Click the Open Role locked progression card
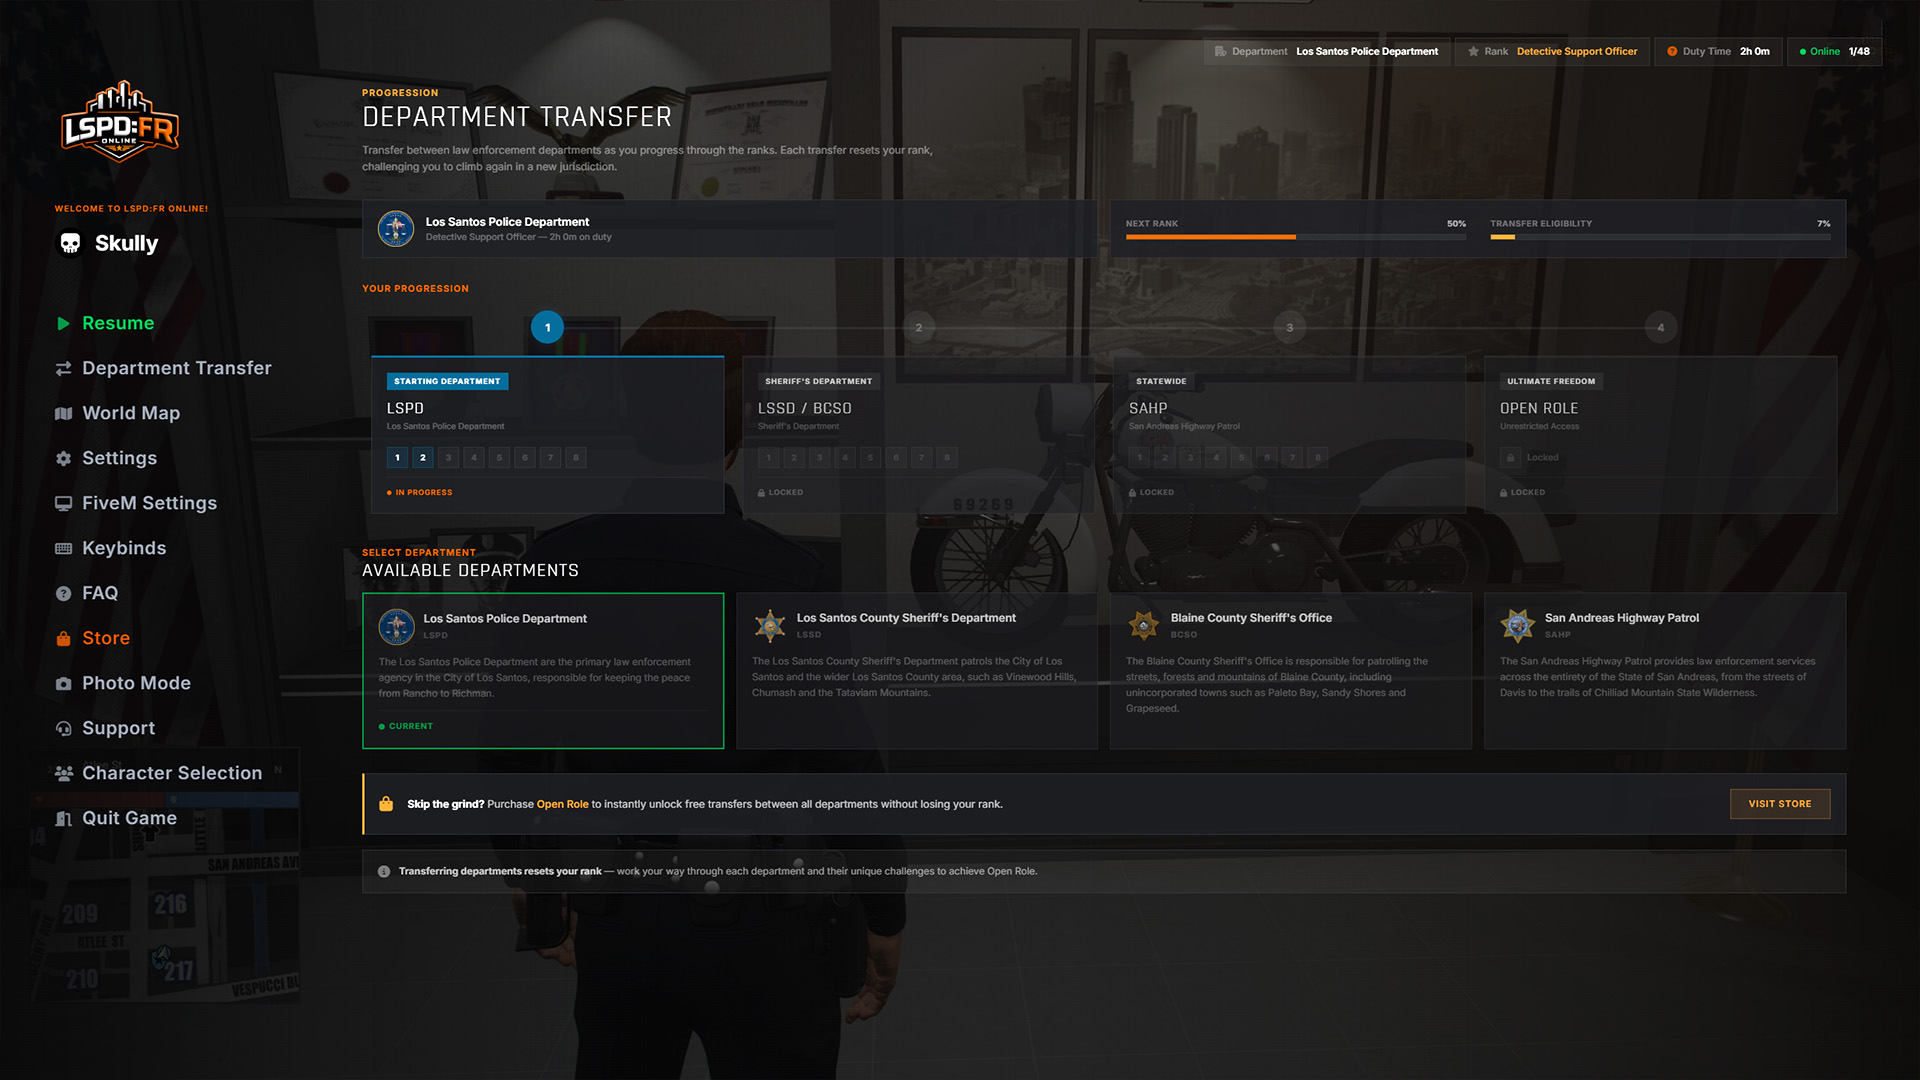The width and height of the screenshot is (1920, 1080). (1661, 435)
